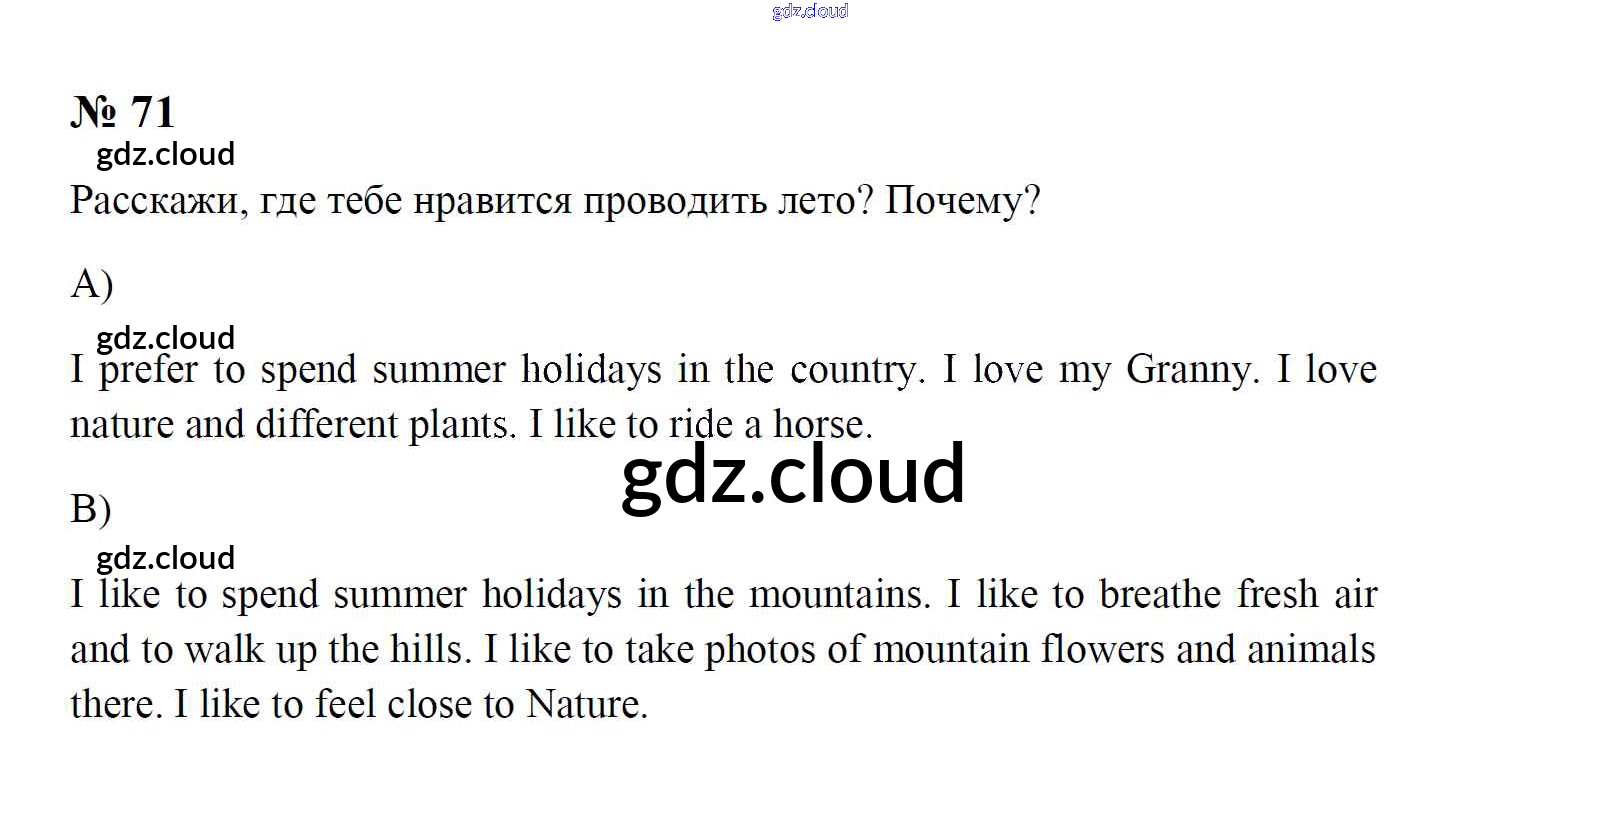
Task: Click the section label B)
Action: tap(91, 509)
